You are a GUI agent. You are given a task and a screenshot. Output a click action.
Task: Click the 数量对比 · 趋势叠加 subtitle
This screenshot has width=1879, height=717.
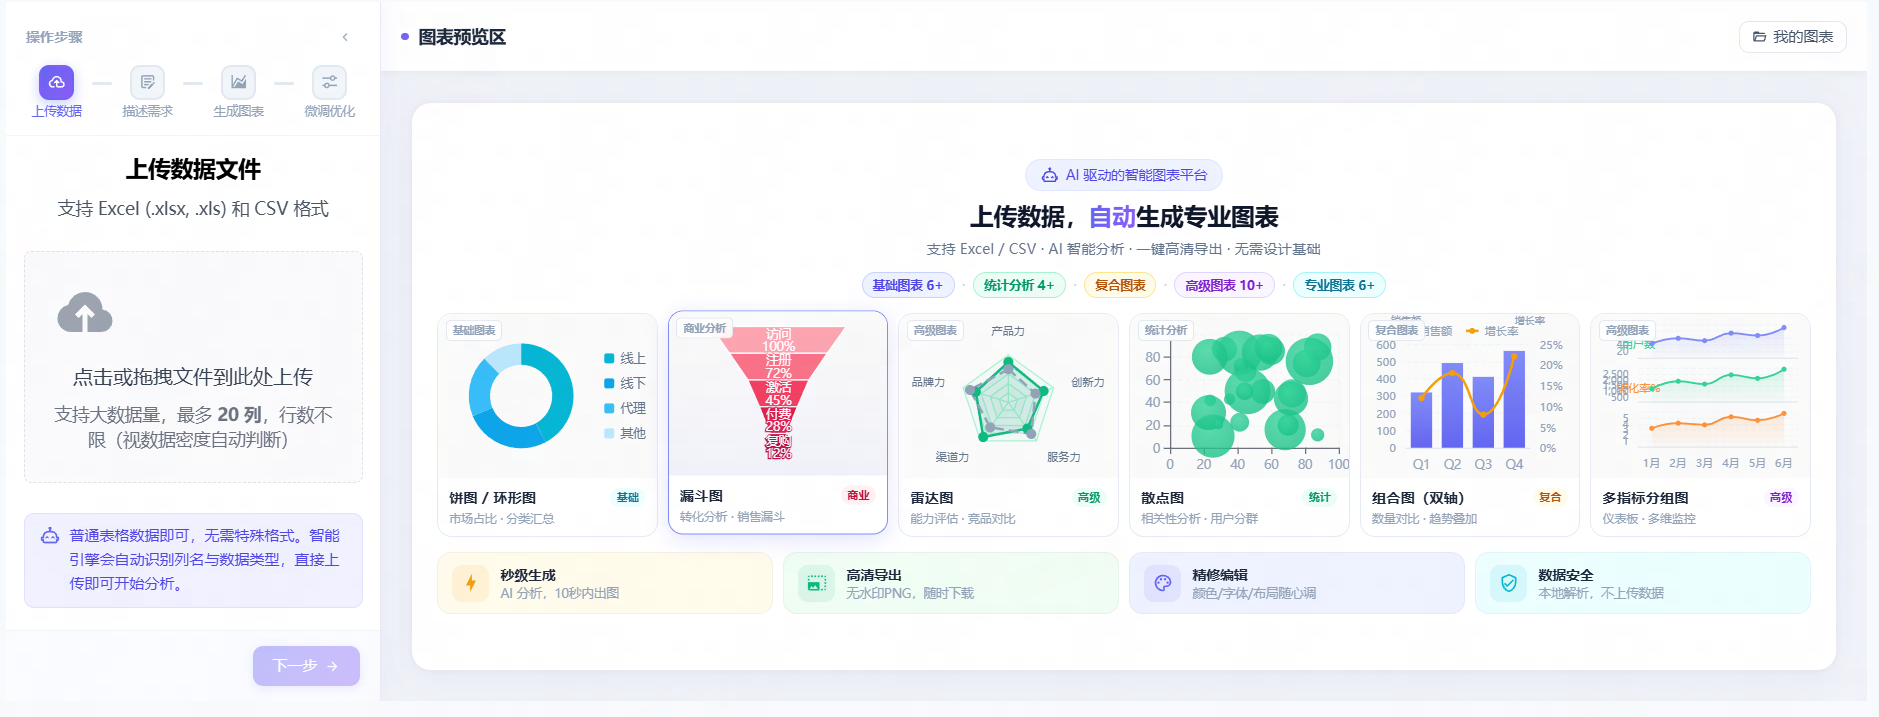coord(1424,519)
